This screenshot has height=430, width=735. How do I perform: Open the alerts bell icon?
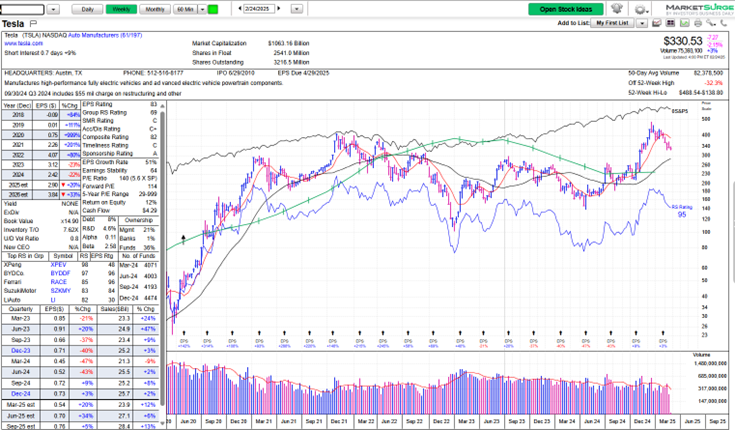coord(616,8)
